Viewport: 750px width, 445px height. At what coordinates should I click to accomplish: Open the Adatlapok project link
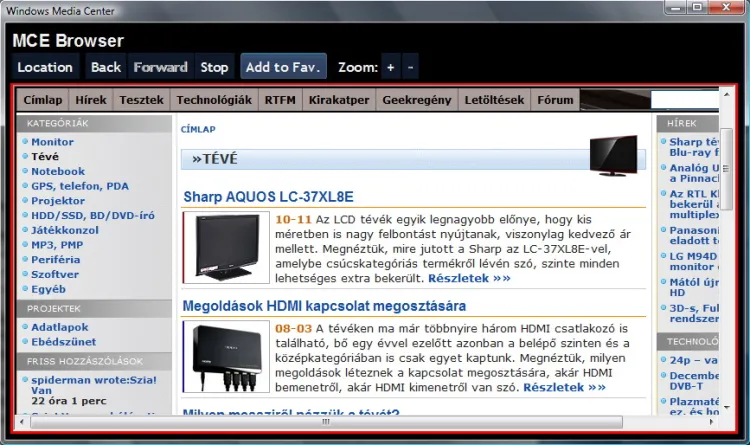click(x=60, y=327)
